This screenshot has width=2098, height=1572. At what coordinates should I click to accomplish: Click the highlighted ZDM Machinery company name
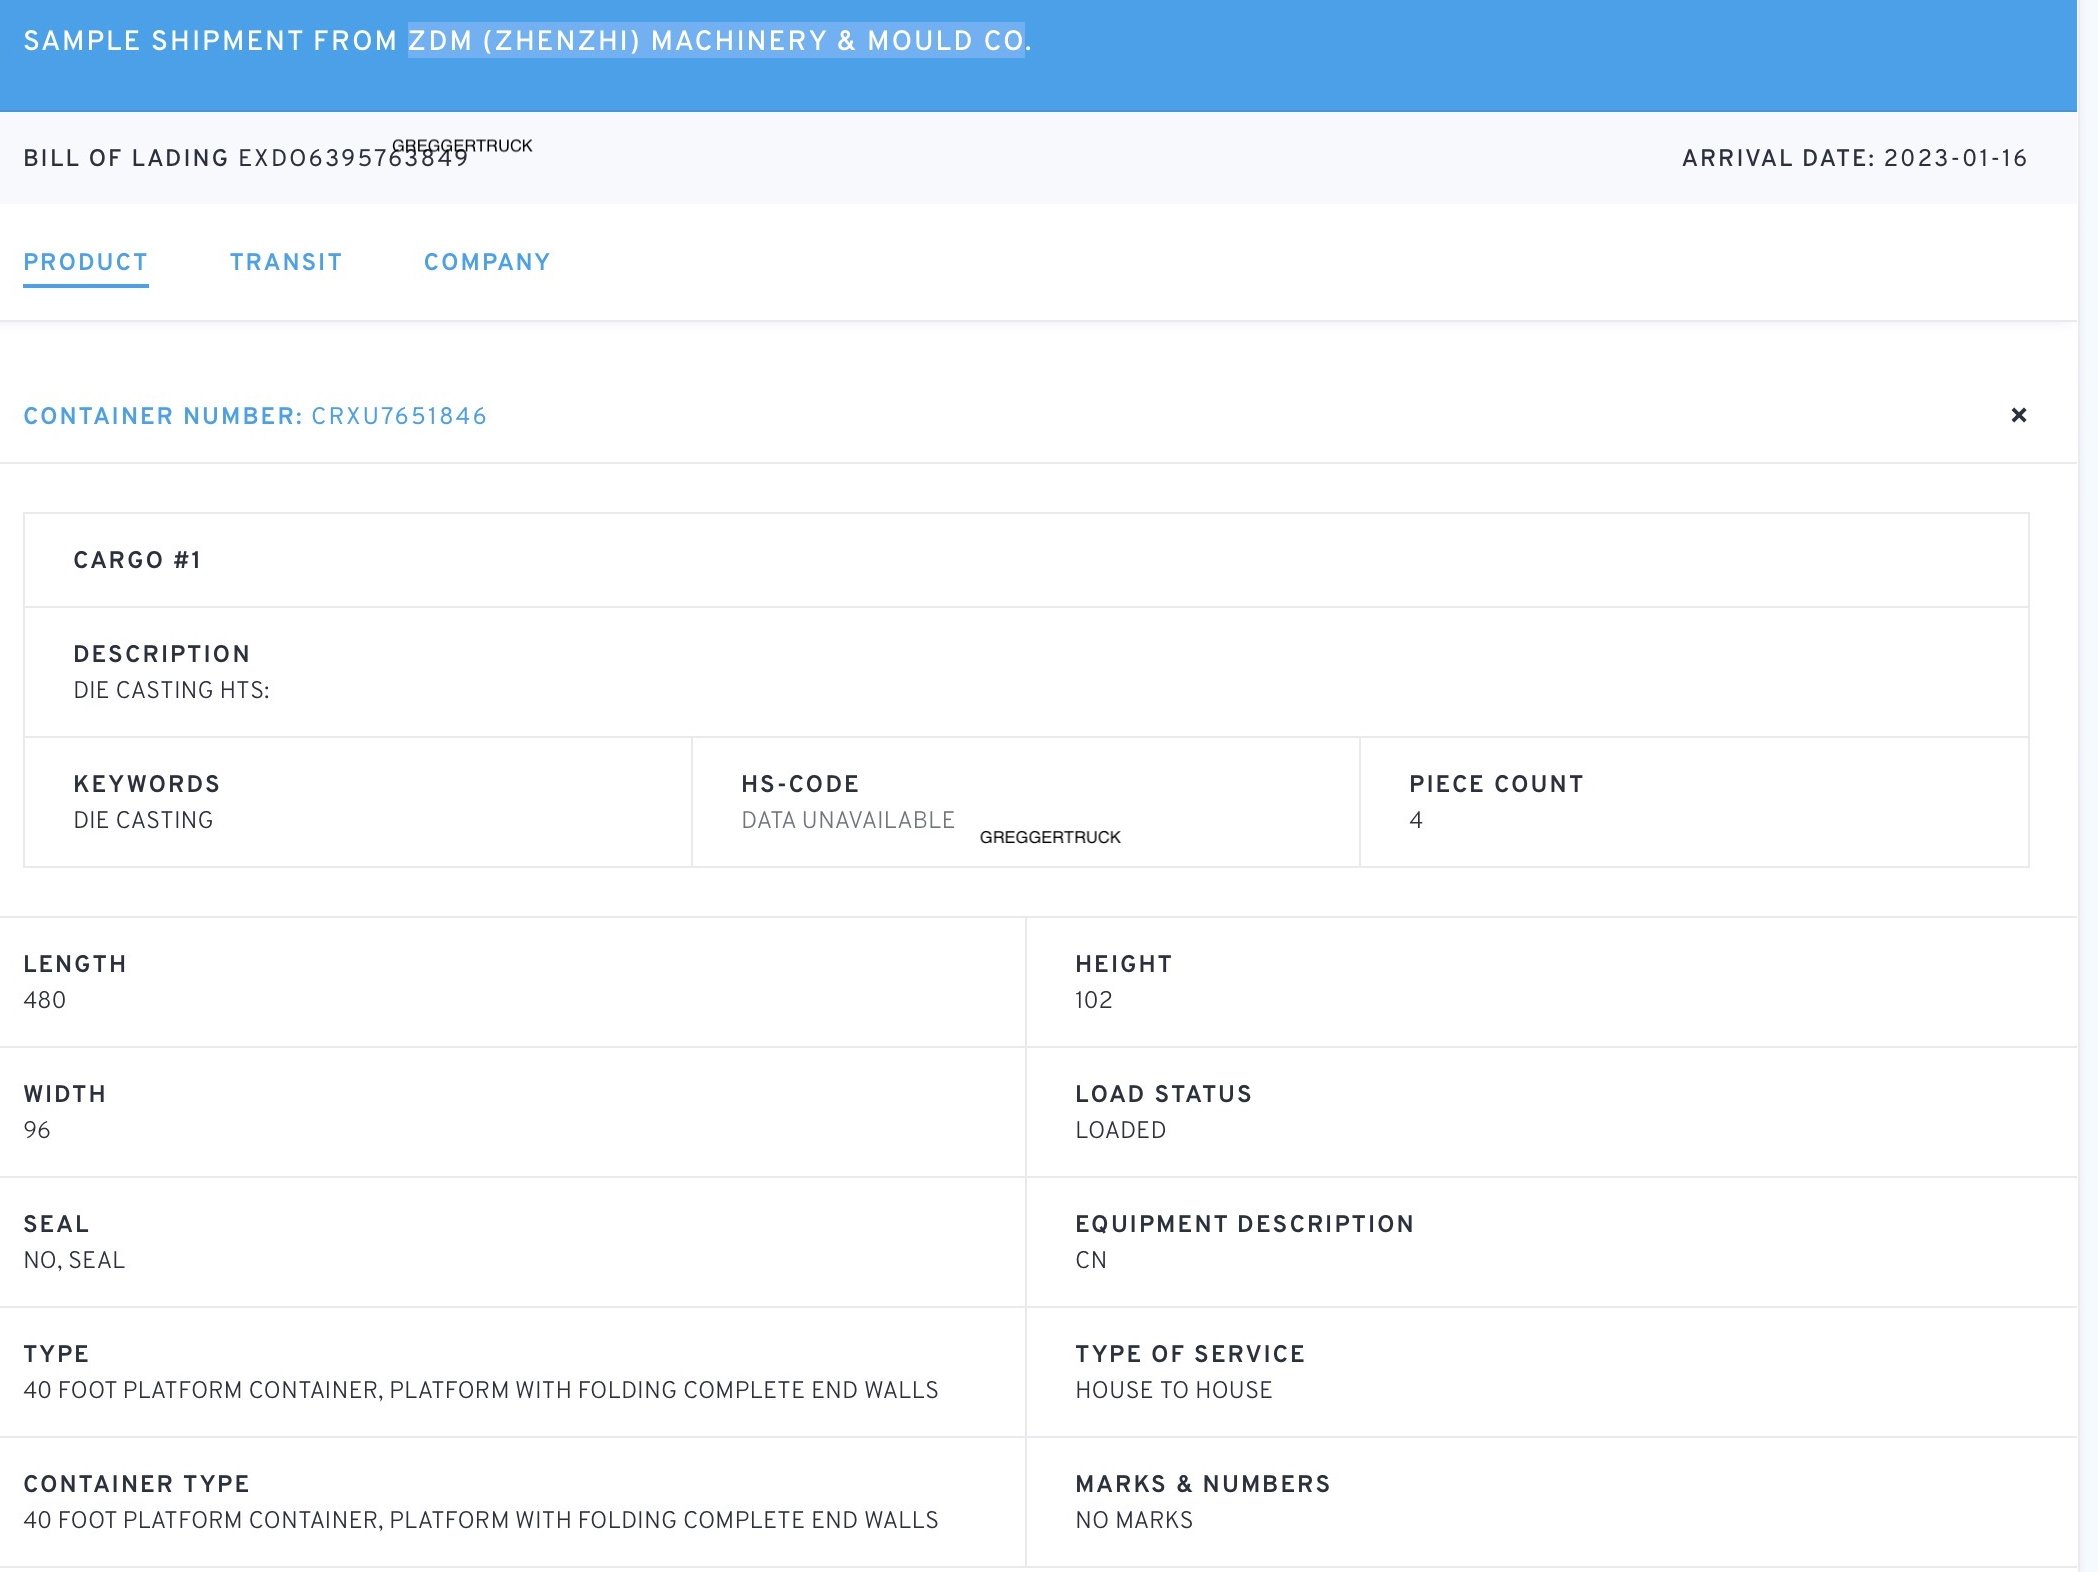716,41
